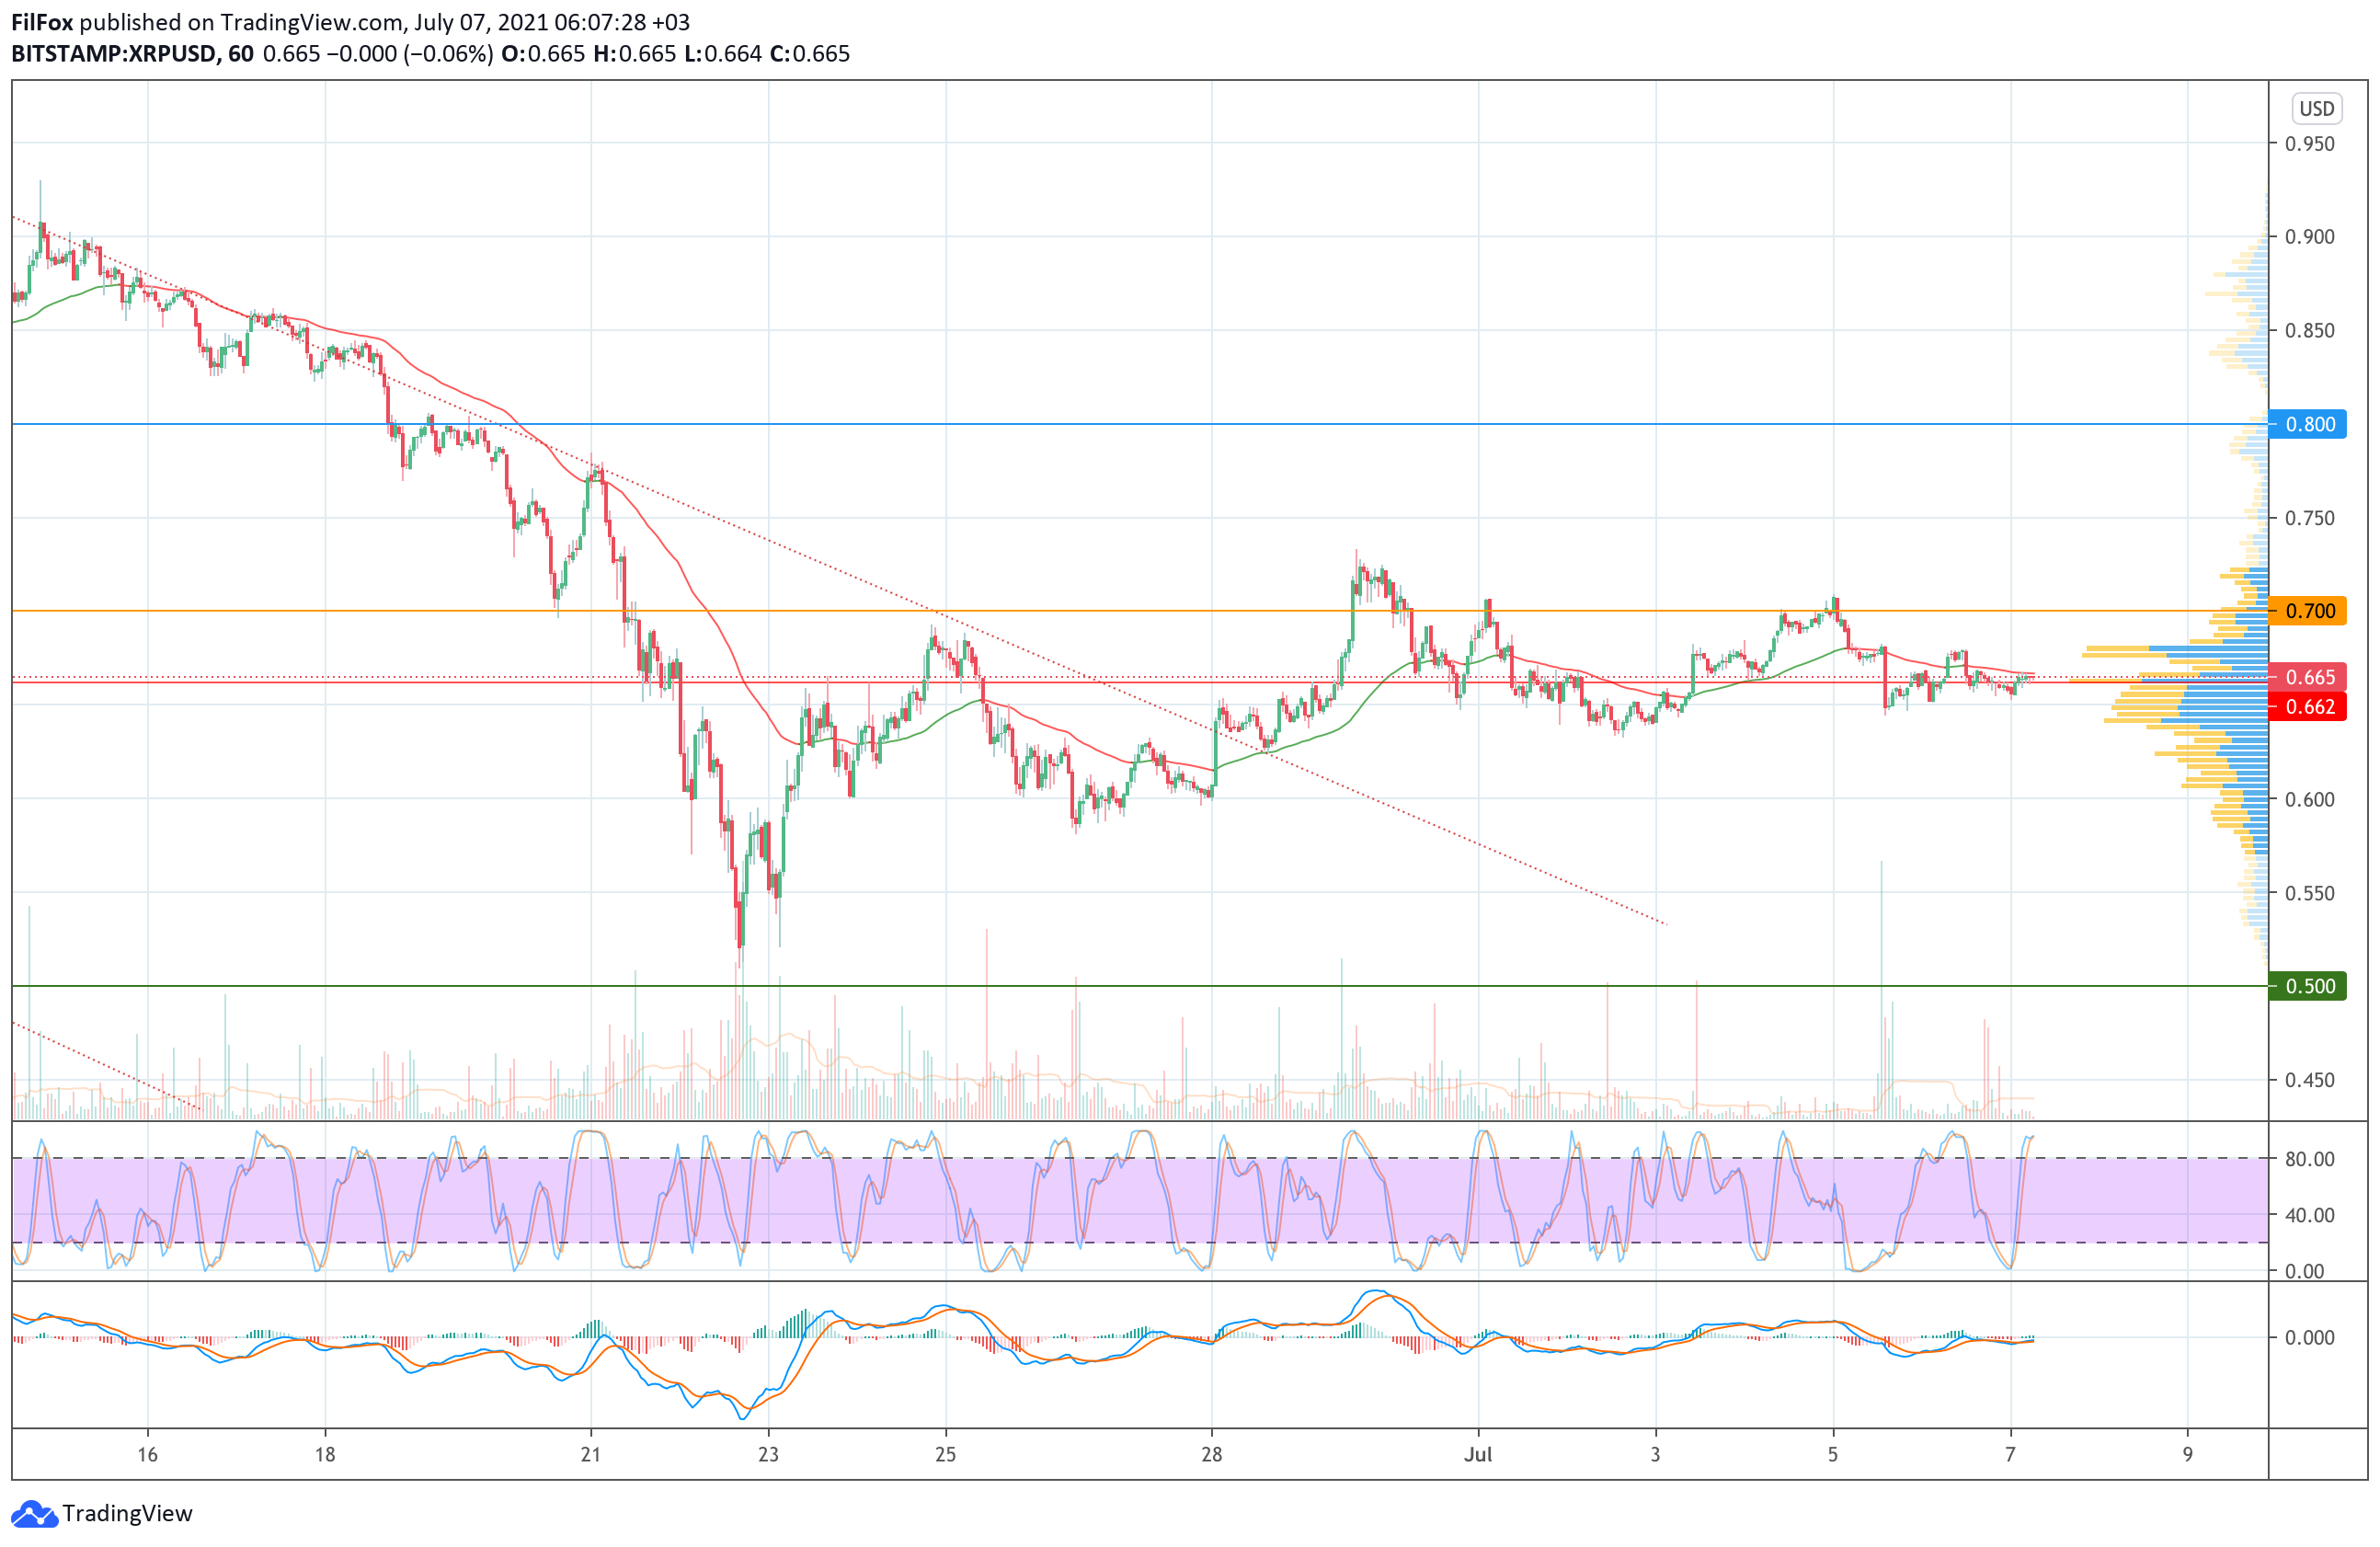The height and width of the screenshot is (1547, 2380).
Task: Click the 0.665 current price label
Action: coord(2309,677)
